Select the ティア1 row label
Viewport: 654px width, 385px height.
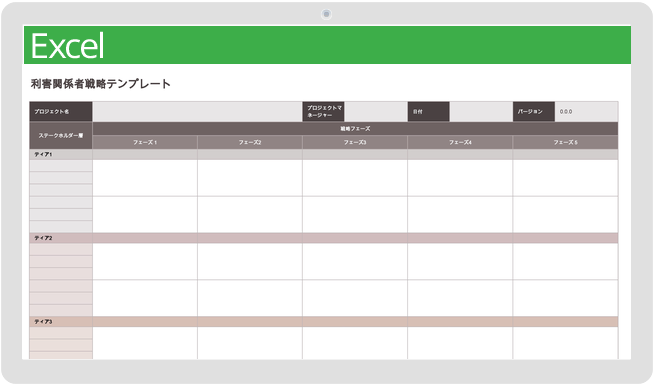tap(61, 154)
